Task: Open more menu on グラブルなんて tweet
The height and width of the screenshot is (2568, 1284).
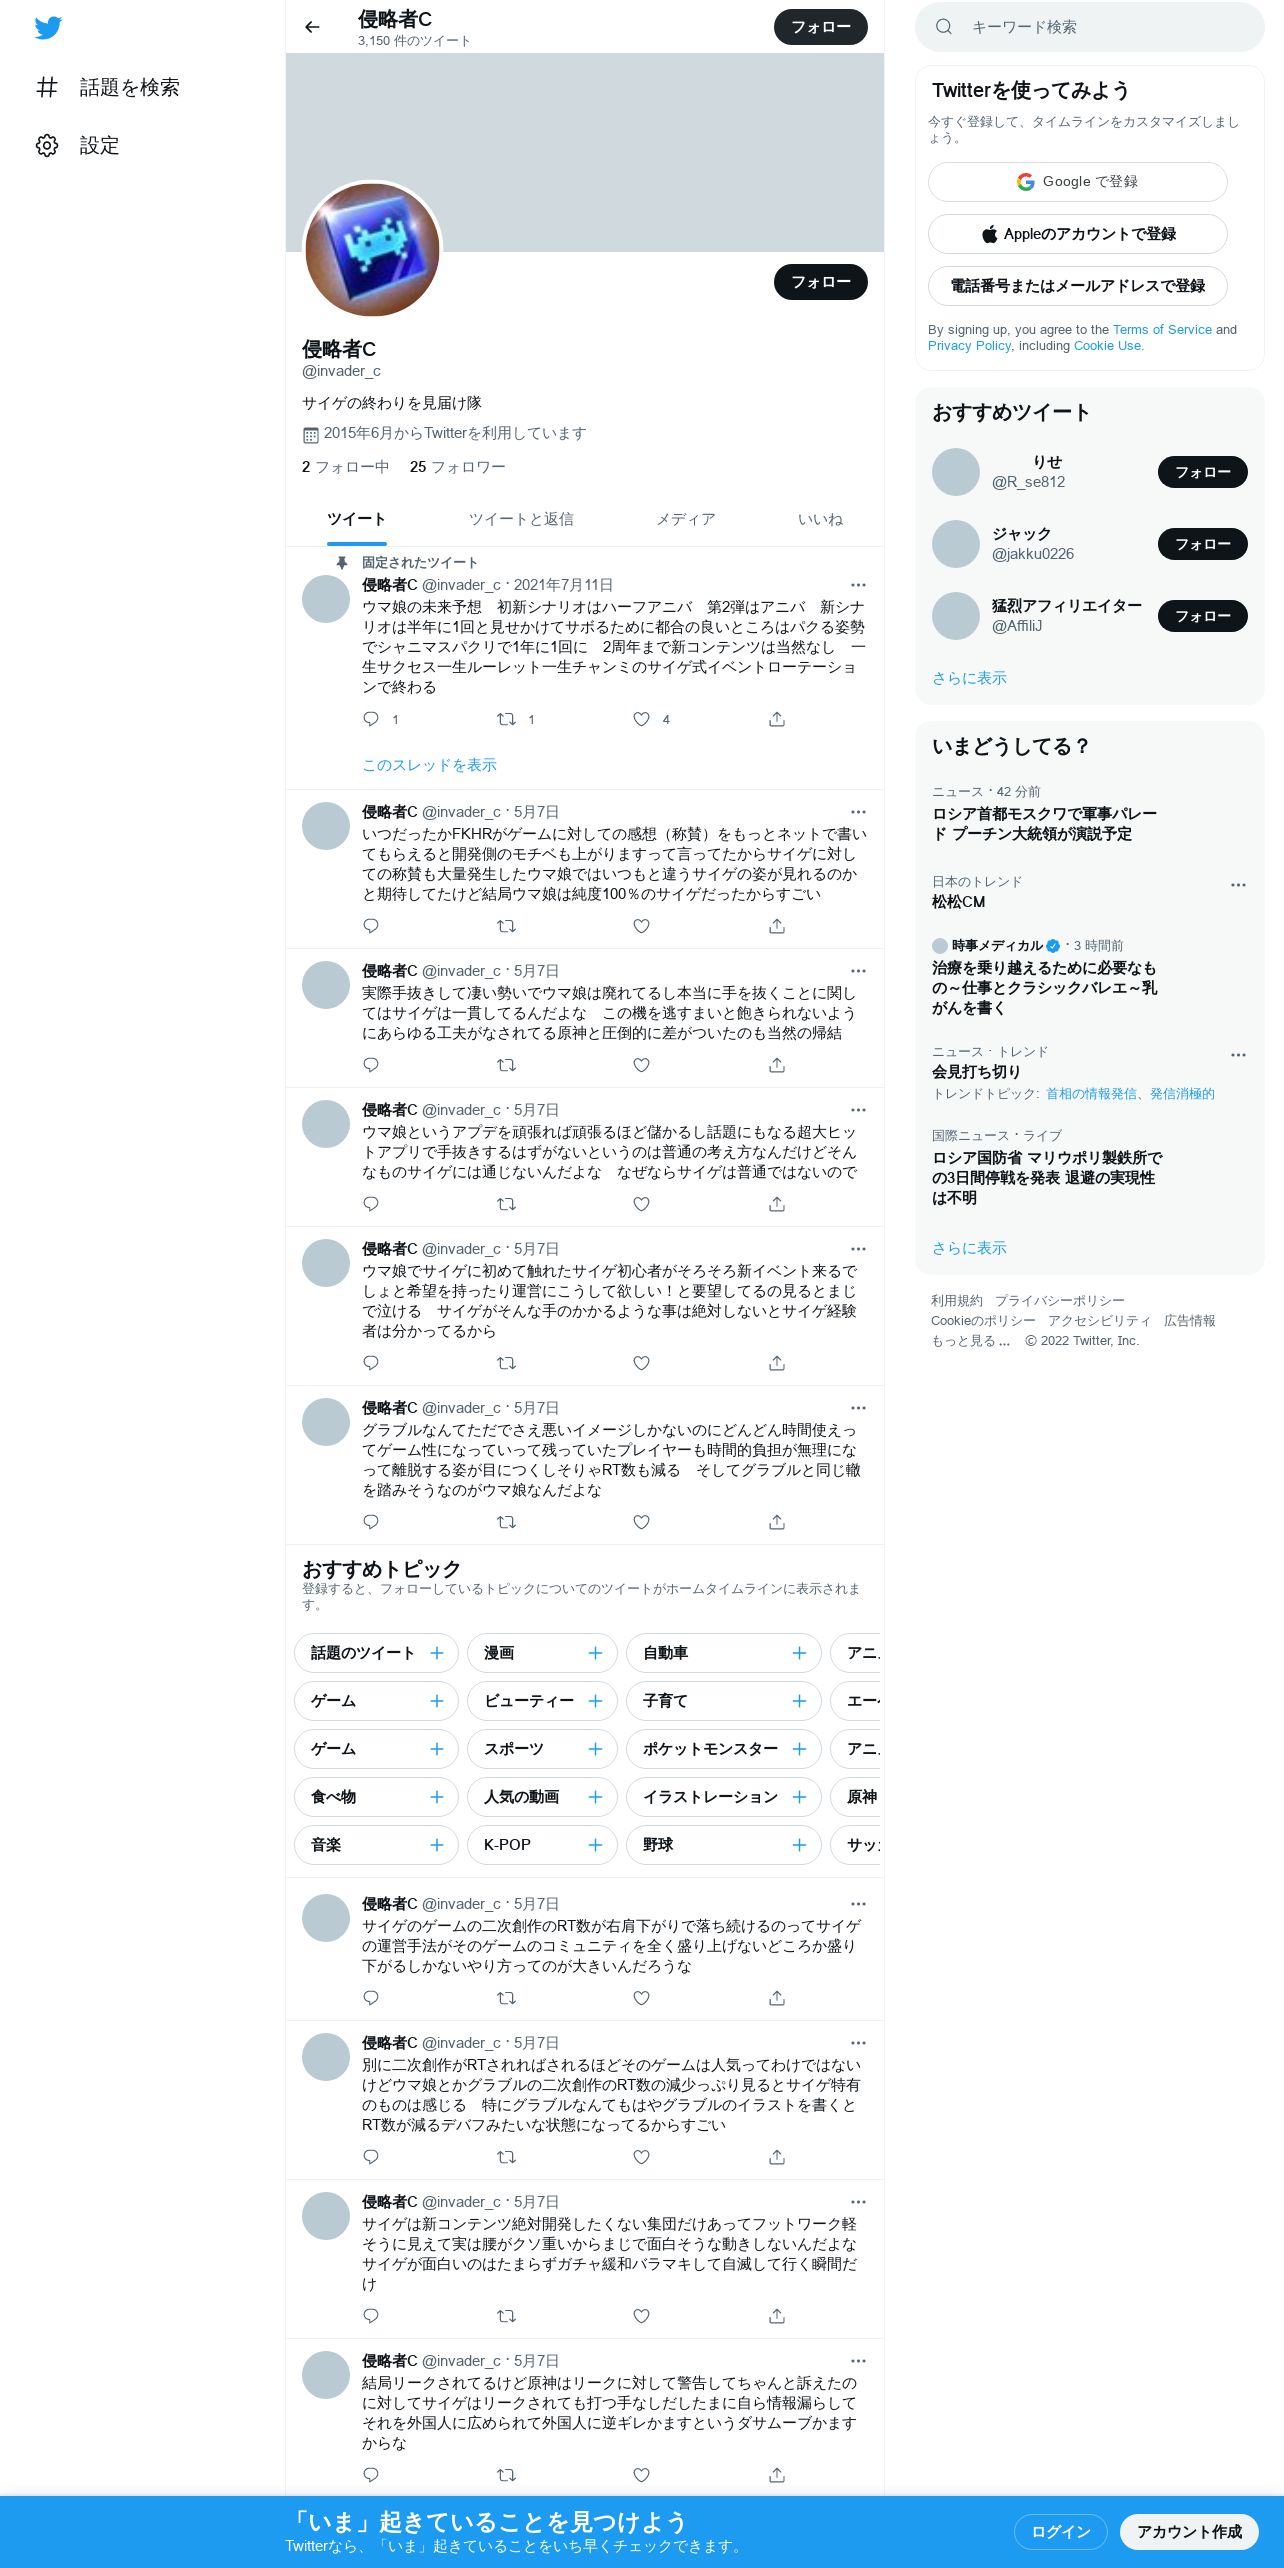Action: [858, 1408]
